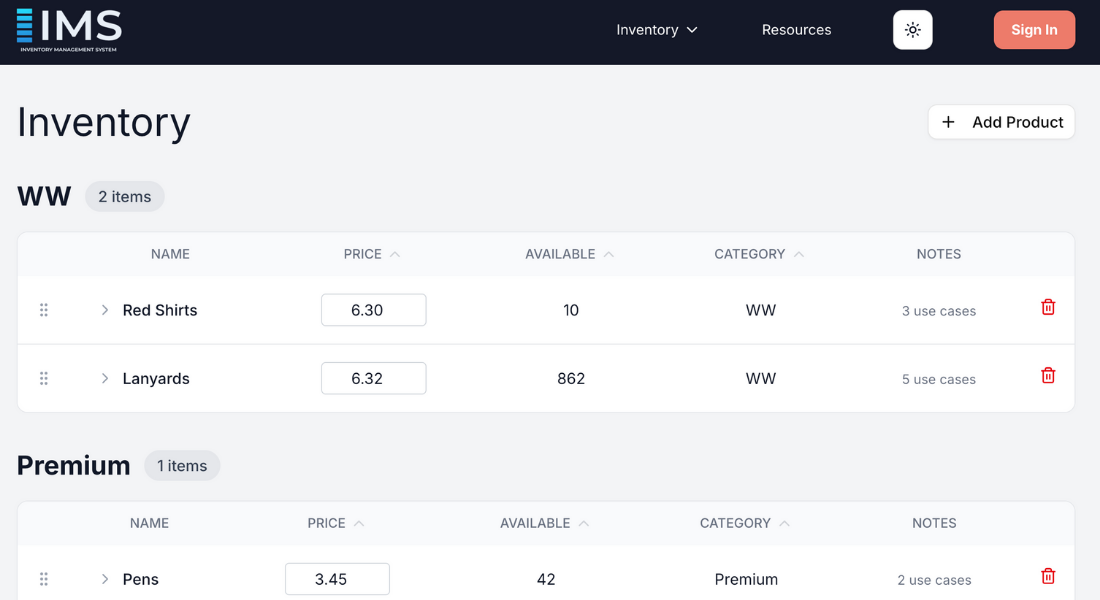Screen dimensions: 1100x600
Task: View the 5 use cases for Lanyards
Action: 938,379
